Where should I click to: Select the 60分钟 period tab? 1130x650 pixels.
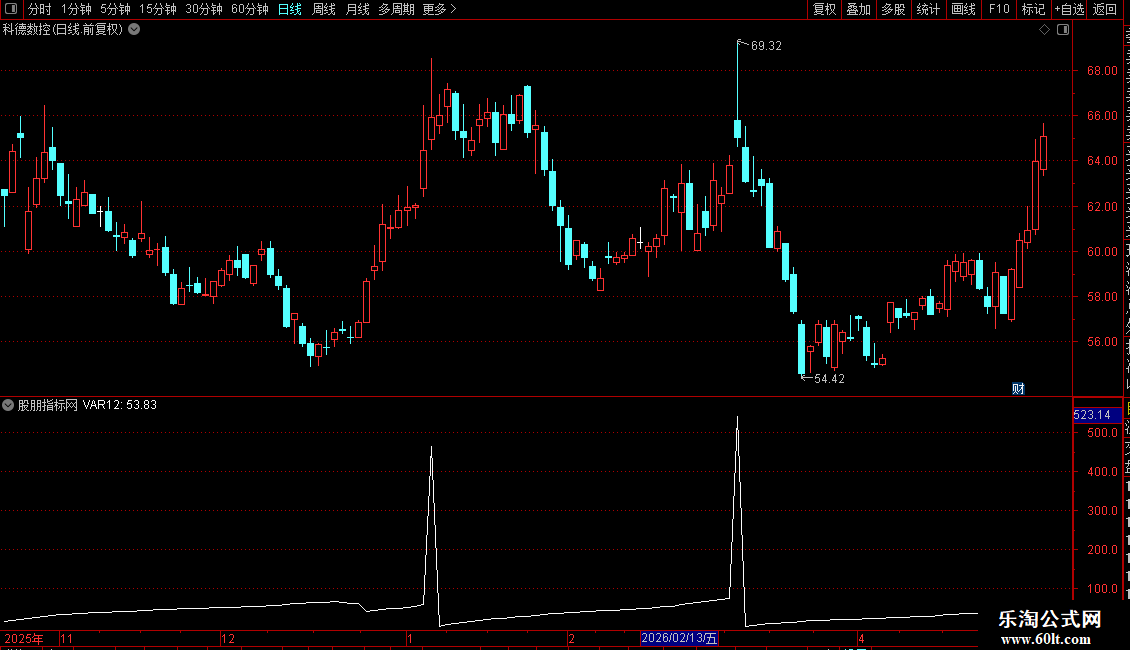pos(250,9)
